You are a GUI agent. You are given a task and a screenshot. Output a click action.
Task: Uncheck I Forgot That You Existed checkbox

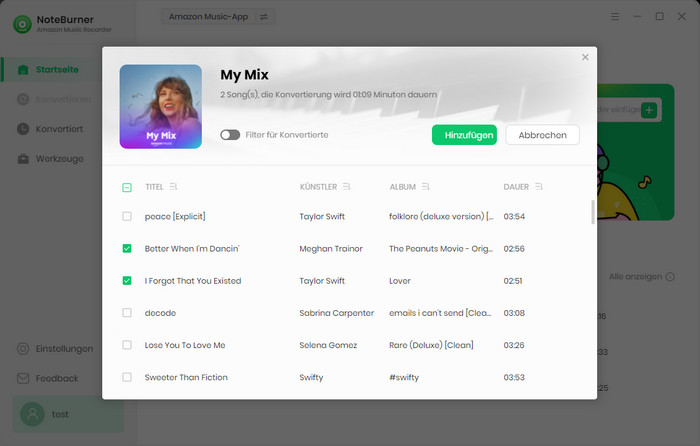pyautogui.click(x=127, y=281)
